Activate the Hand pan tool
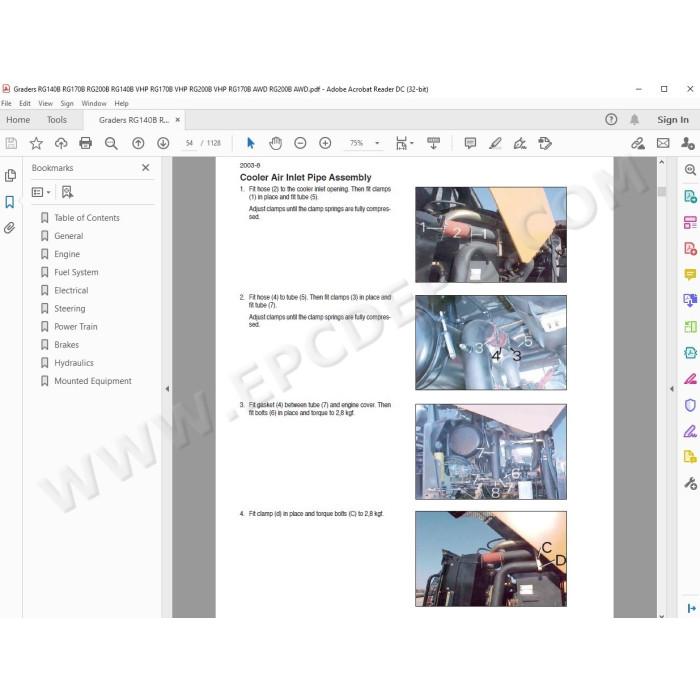Image resolution: width=700 pixels, height=700 pixels. [275, 143]
